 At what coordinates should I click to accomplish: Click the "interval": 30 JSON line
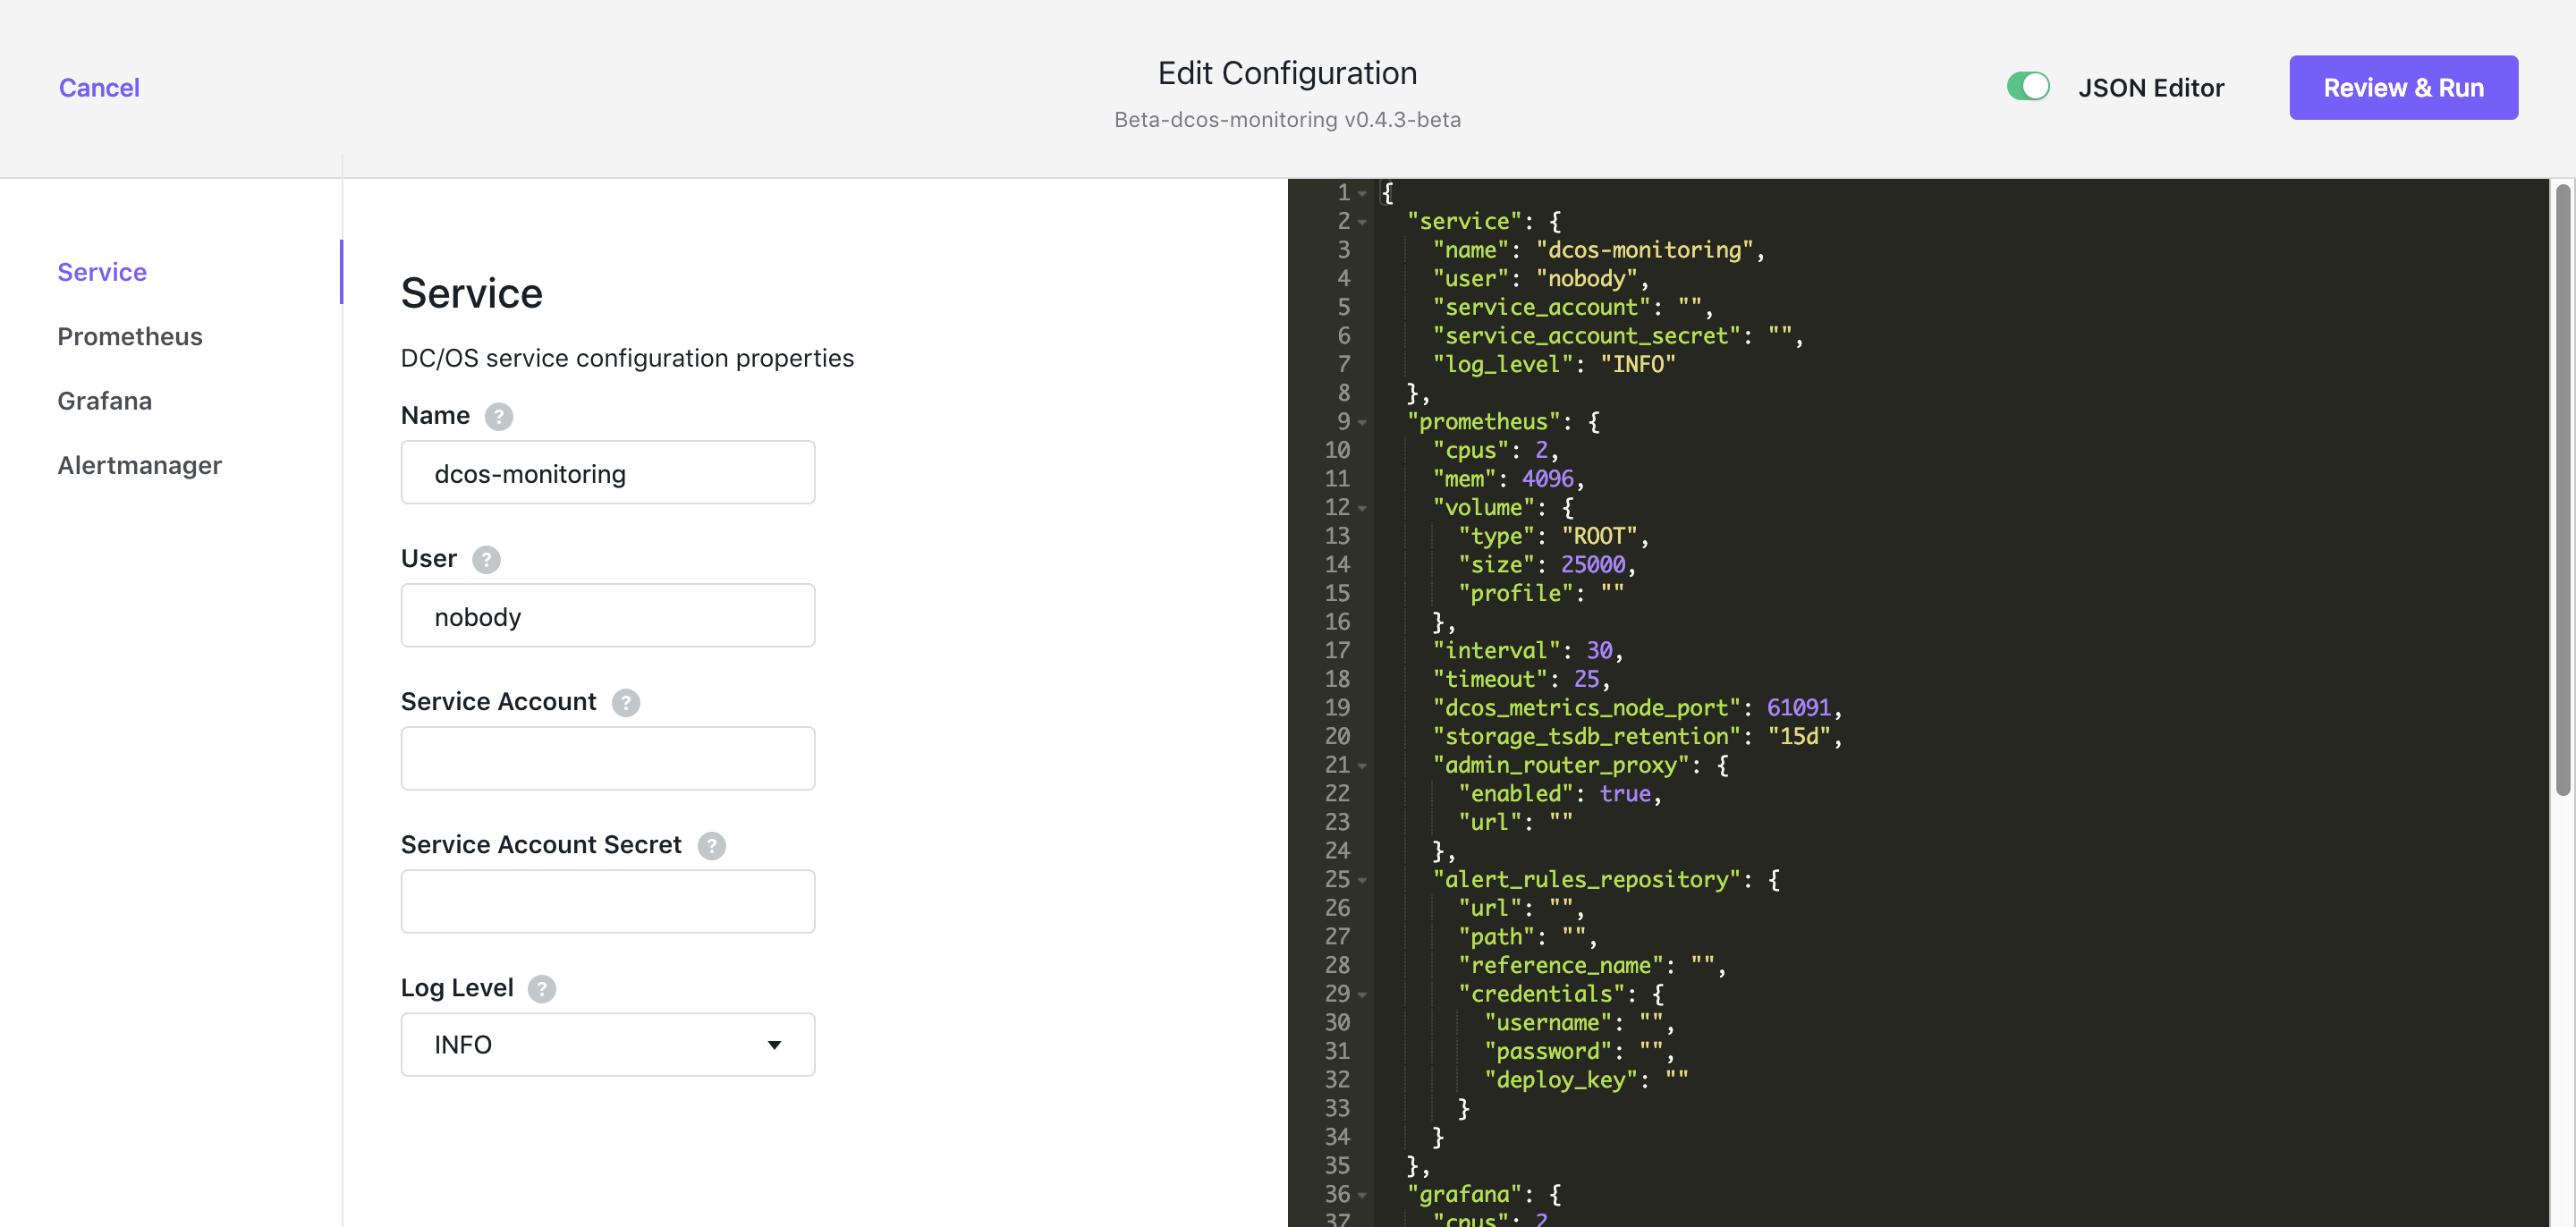pos(1527,650)
